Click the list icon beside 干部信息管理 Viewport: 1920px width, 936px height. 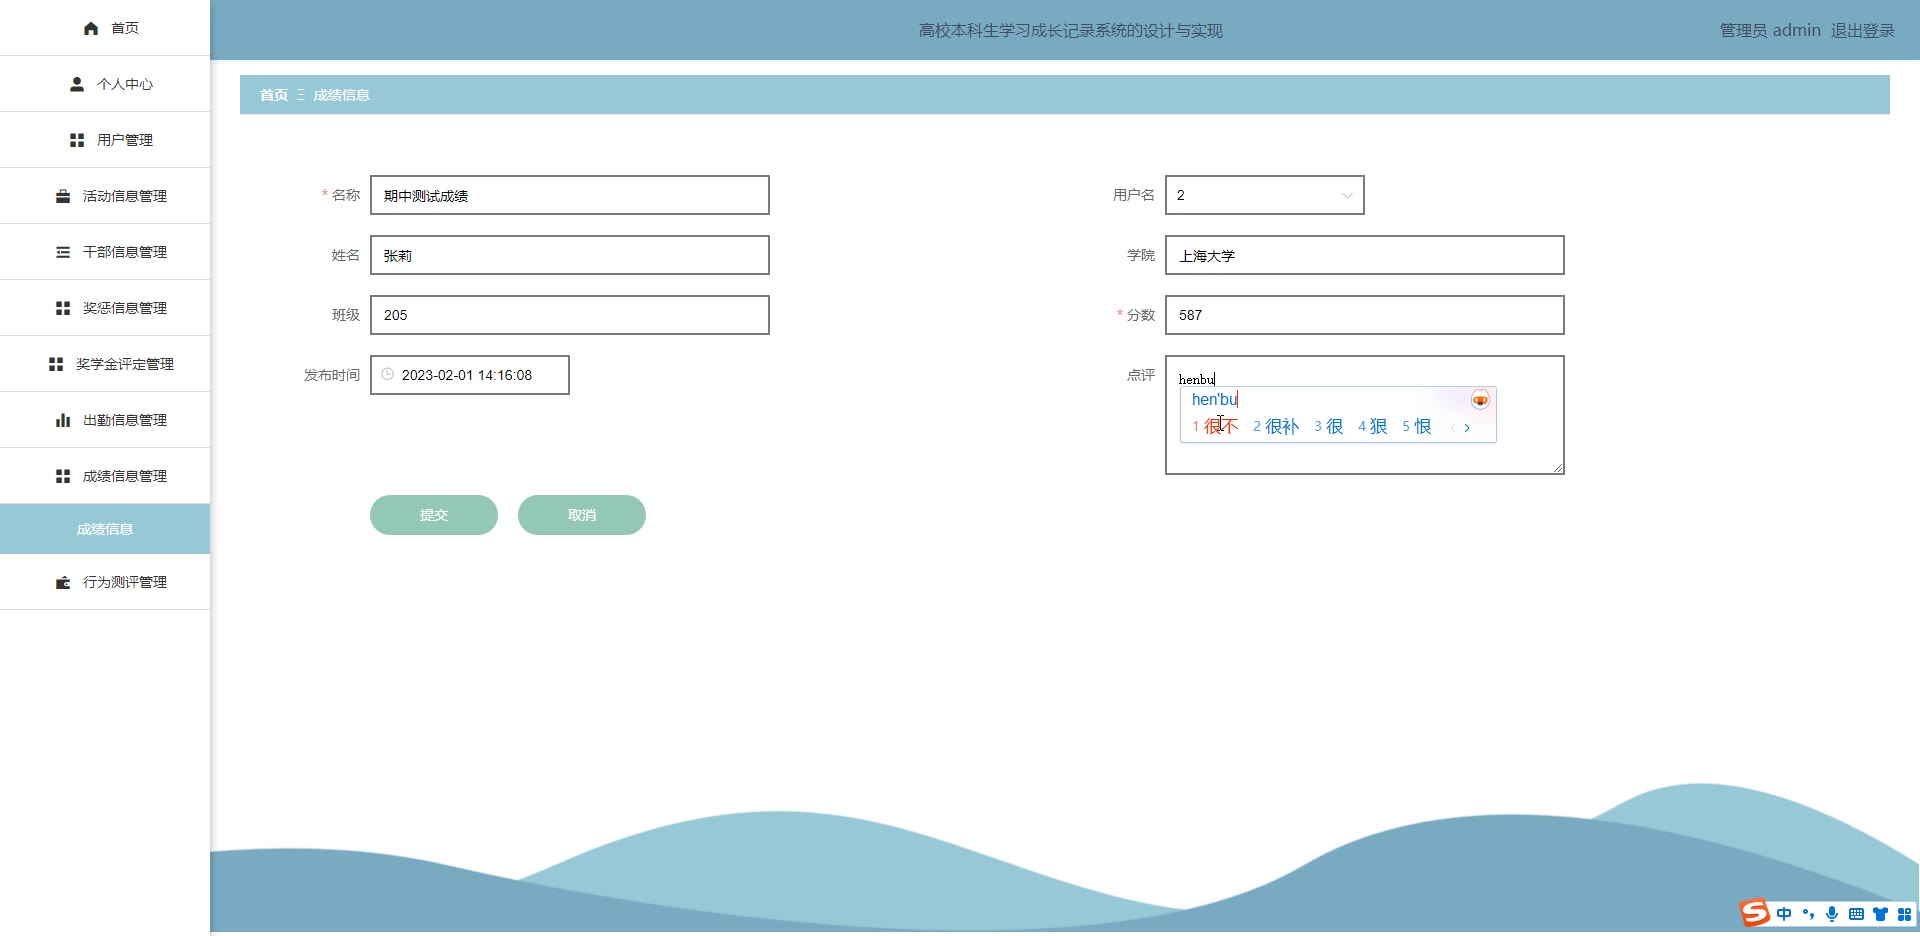point(63,252)
